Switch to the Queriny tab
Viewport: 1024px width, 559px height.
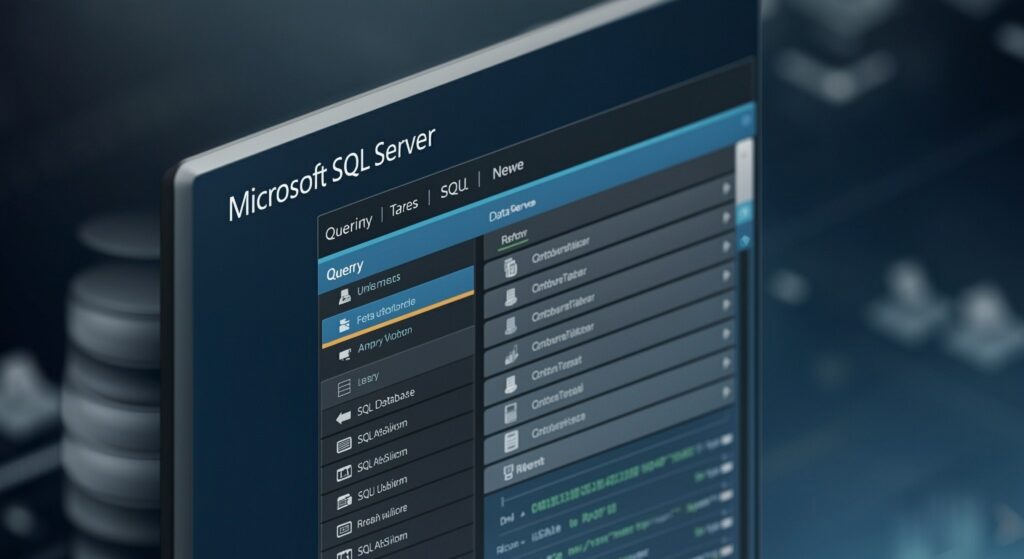(348, 226)
